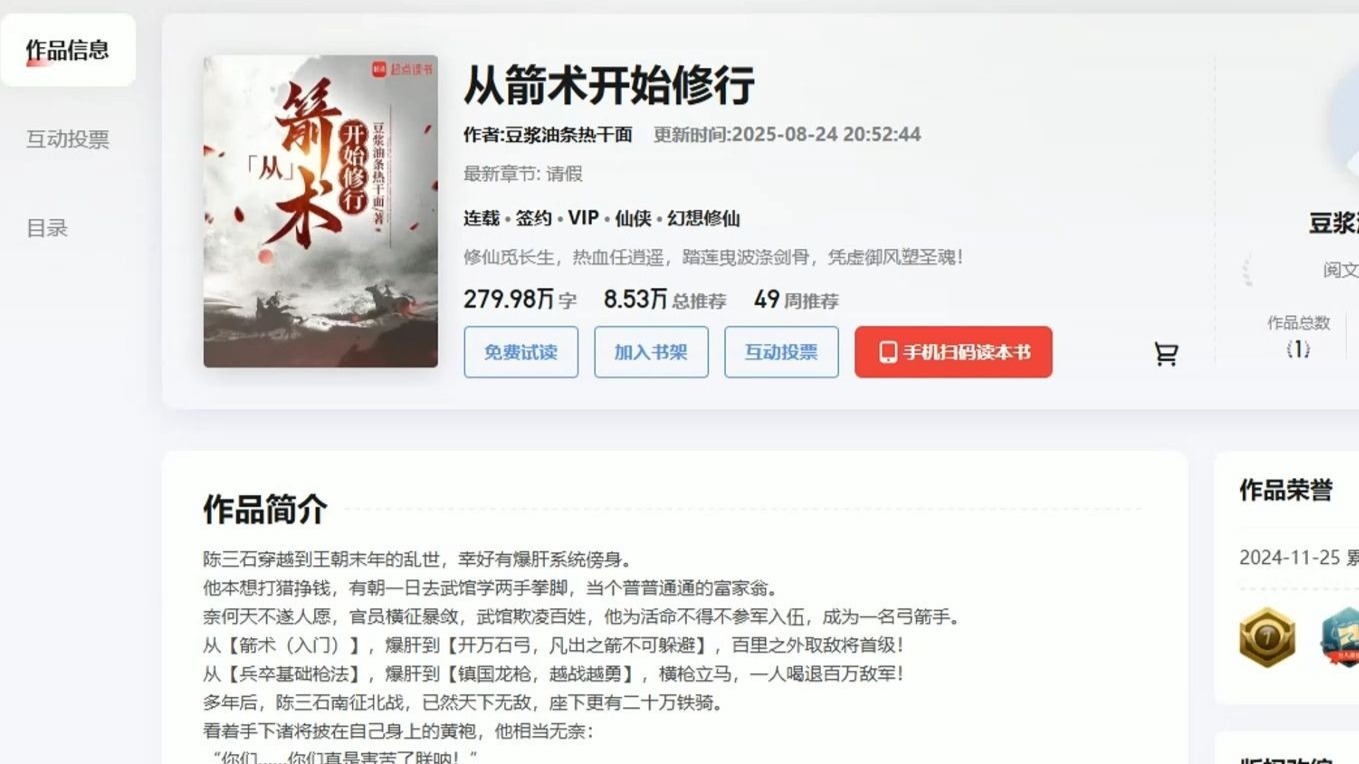Click the 作品荣誉 section heading
Image resolution: width=1359 pixels, height=764 pixels.
[x=1286, y=490]
